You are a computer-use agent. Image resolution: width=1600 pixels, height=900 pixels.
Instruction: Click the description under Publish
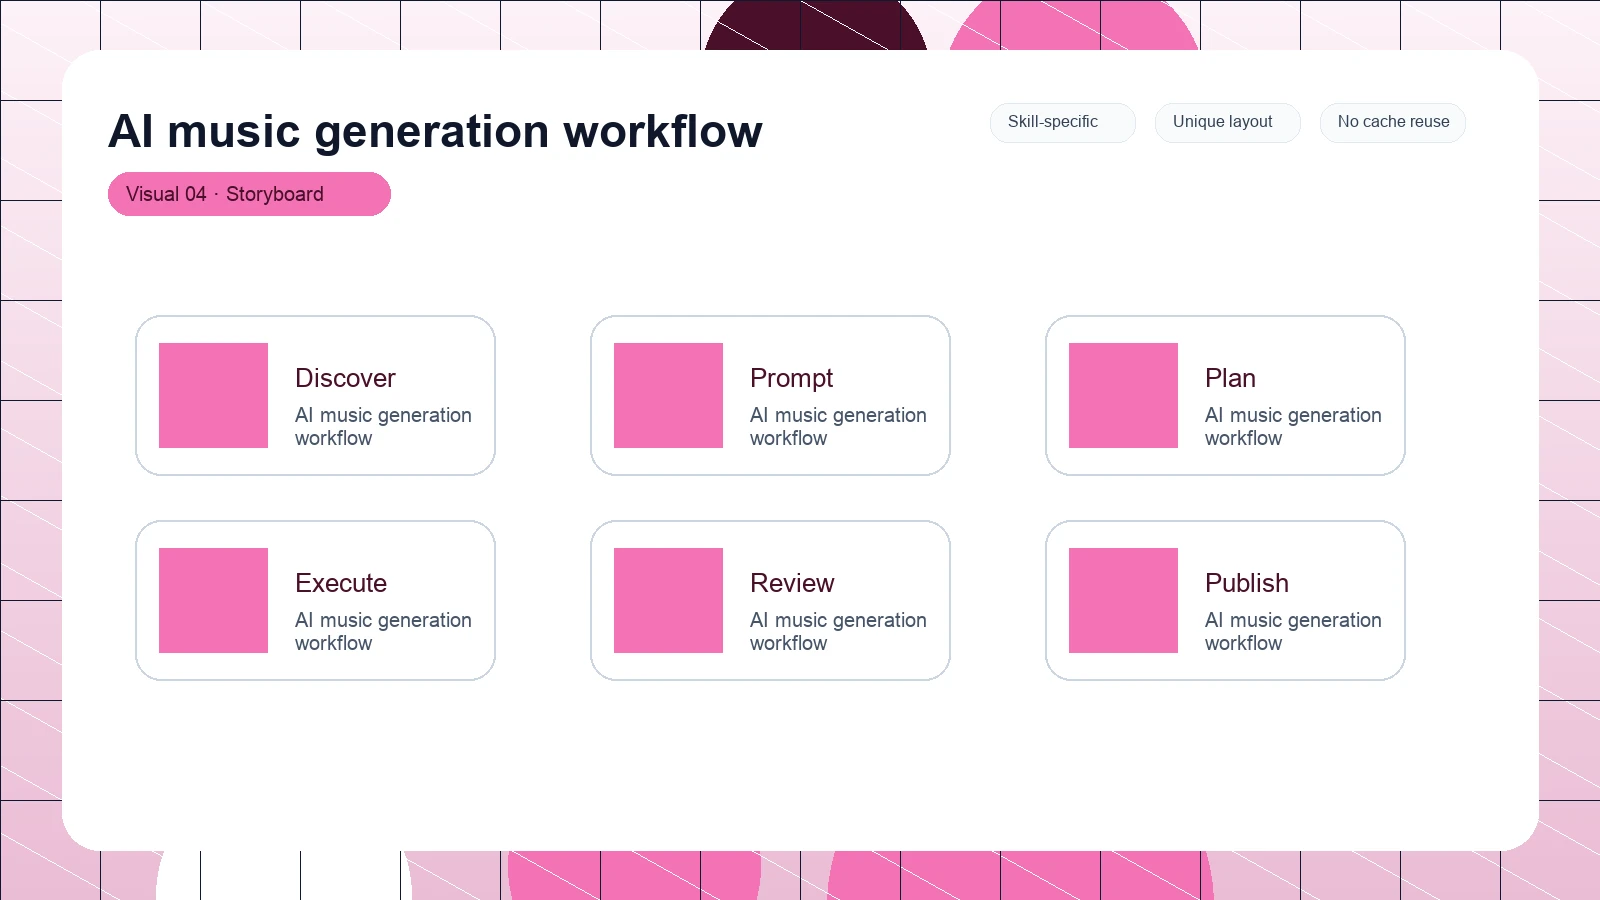[1293, 631]
